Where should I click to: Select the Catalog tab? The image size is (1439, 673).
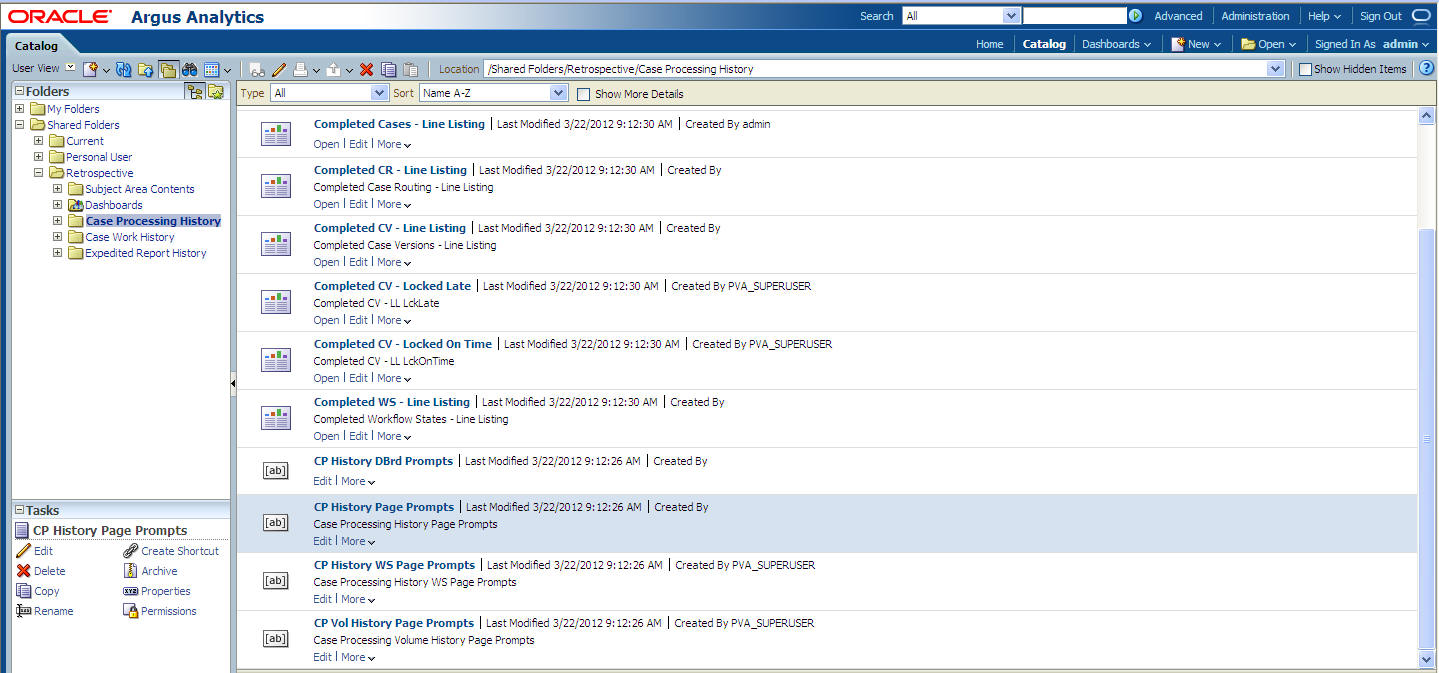(x=36, y=45)
